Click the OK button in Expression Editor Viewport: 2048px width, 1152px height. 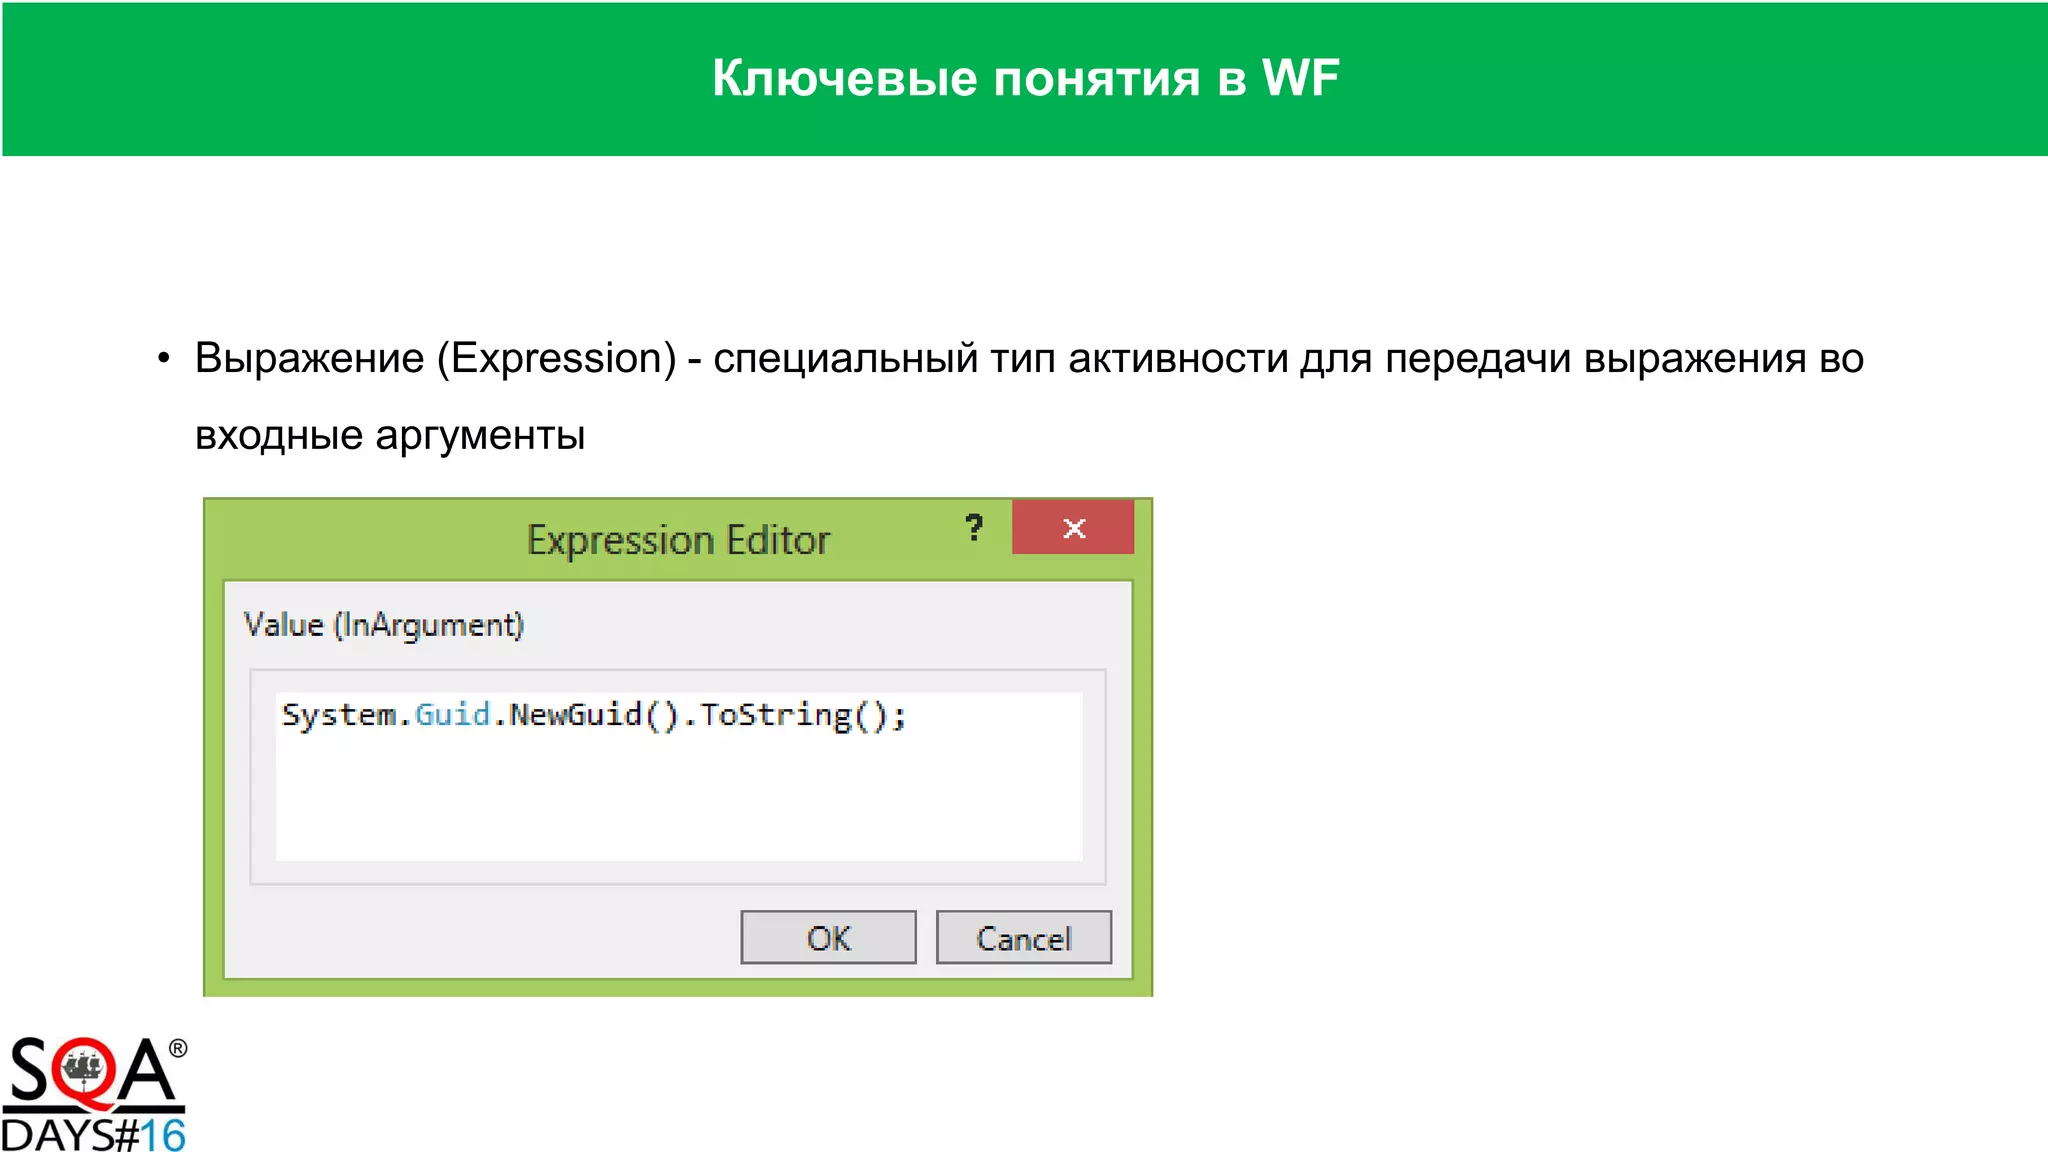tap(828, 937)
